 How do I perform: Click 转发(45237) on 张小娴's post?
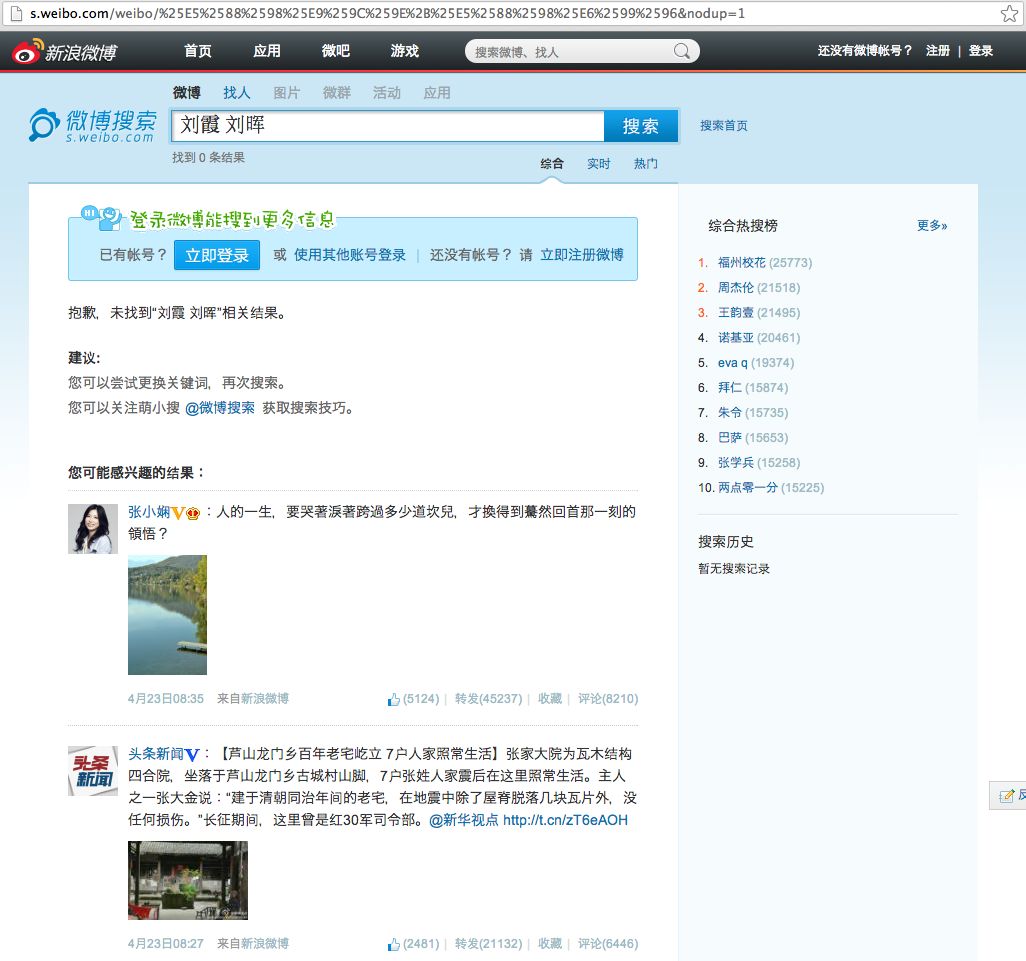point(488,699)
